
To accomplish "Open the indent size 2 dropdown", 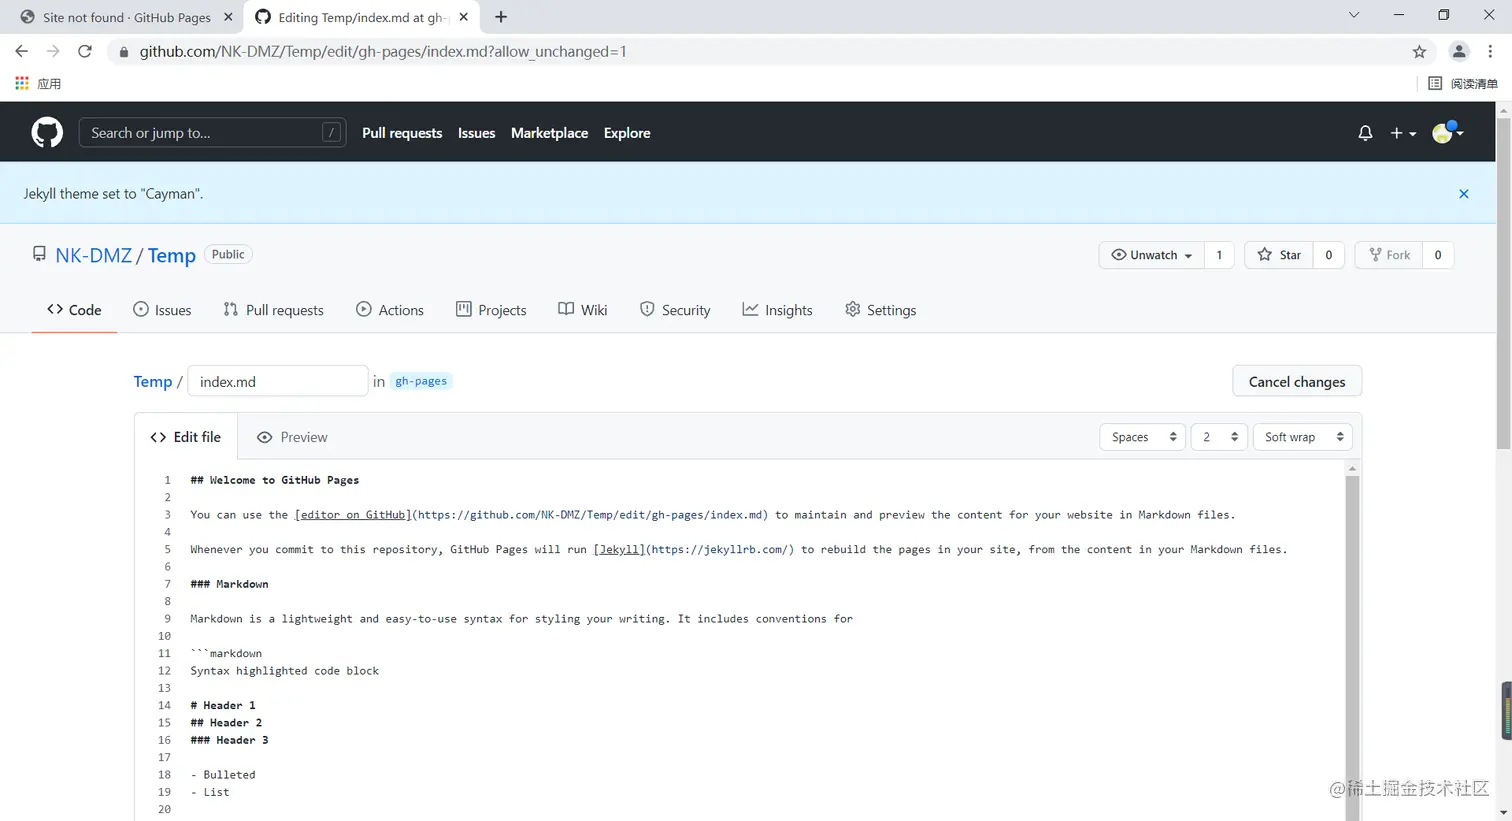I will click(x=1219, y=437).
